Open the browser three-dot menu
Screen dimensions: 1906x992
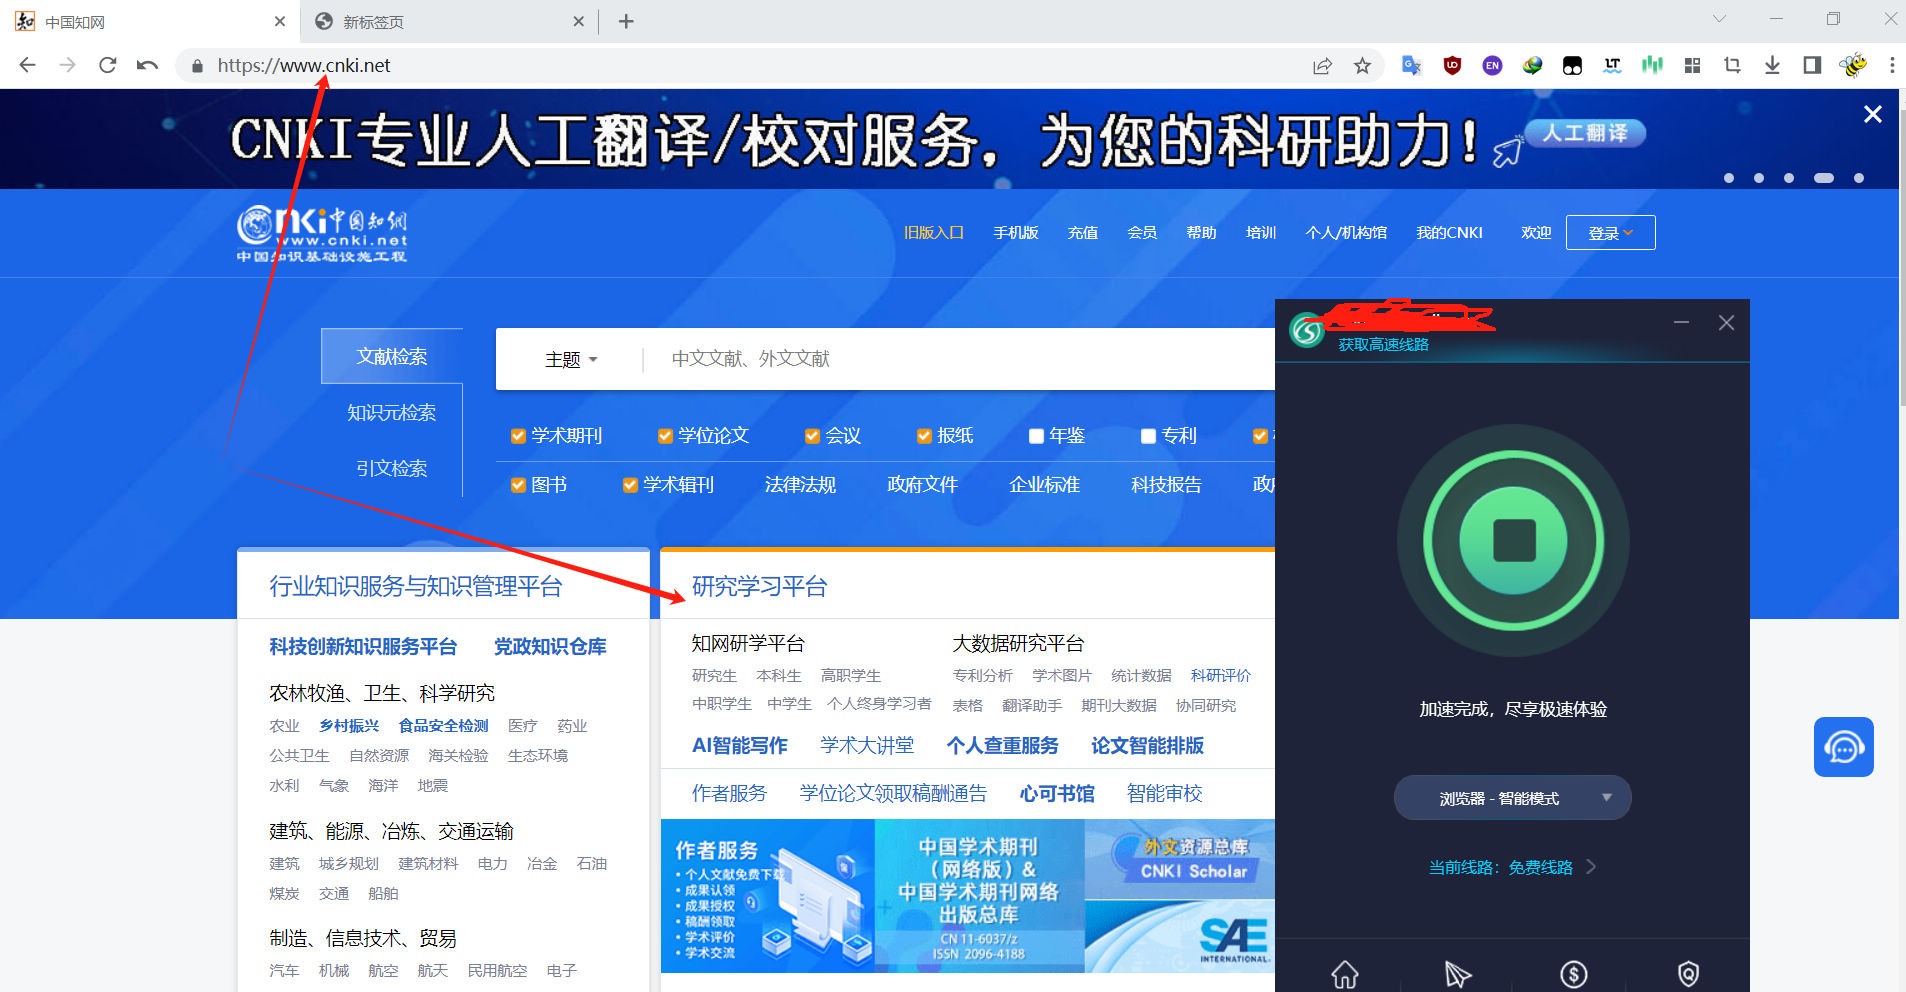coord(1892,65)
